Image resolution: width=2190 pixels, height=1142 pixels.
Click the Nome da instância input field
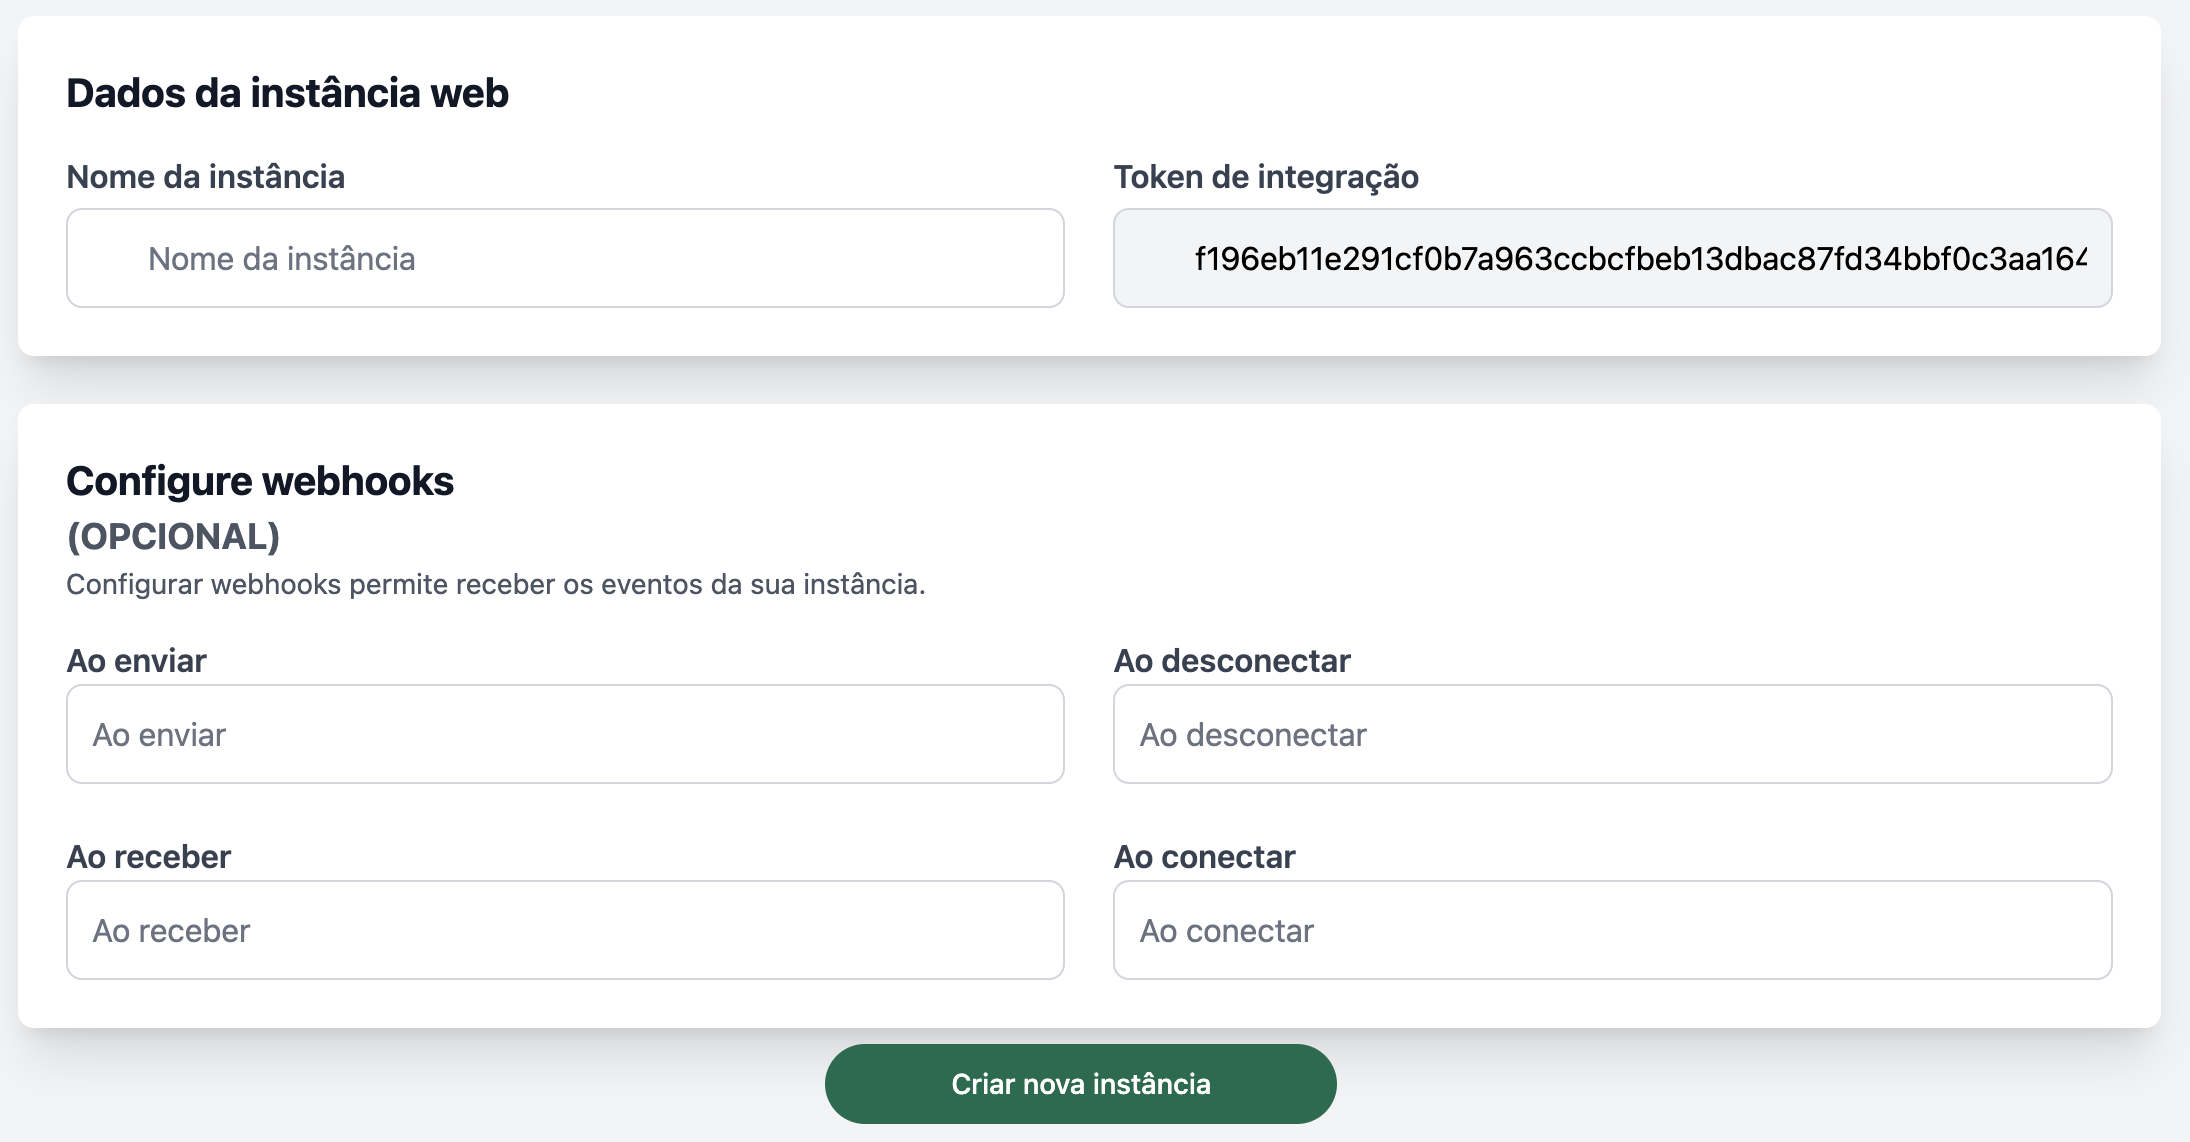(x=565, y=257)
